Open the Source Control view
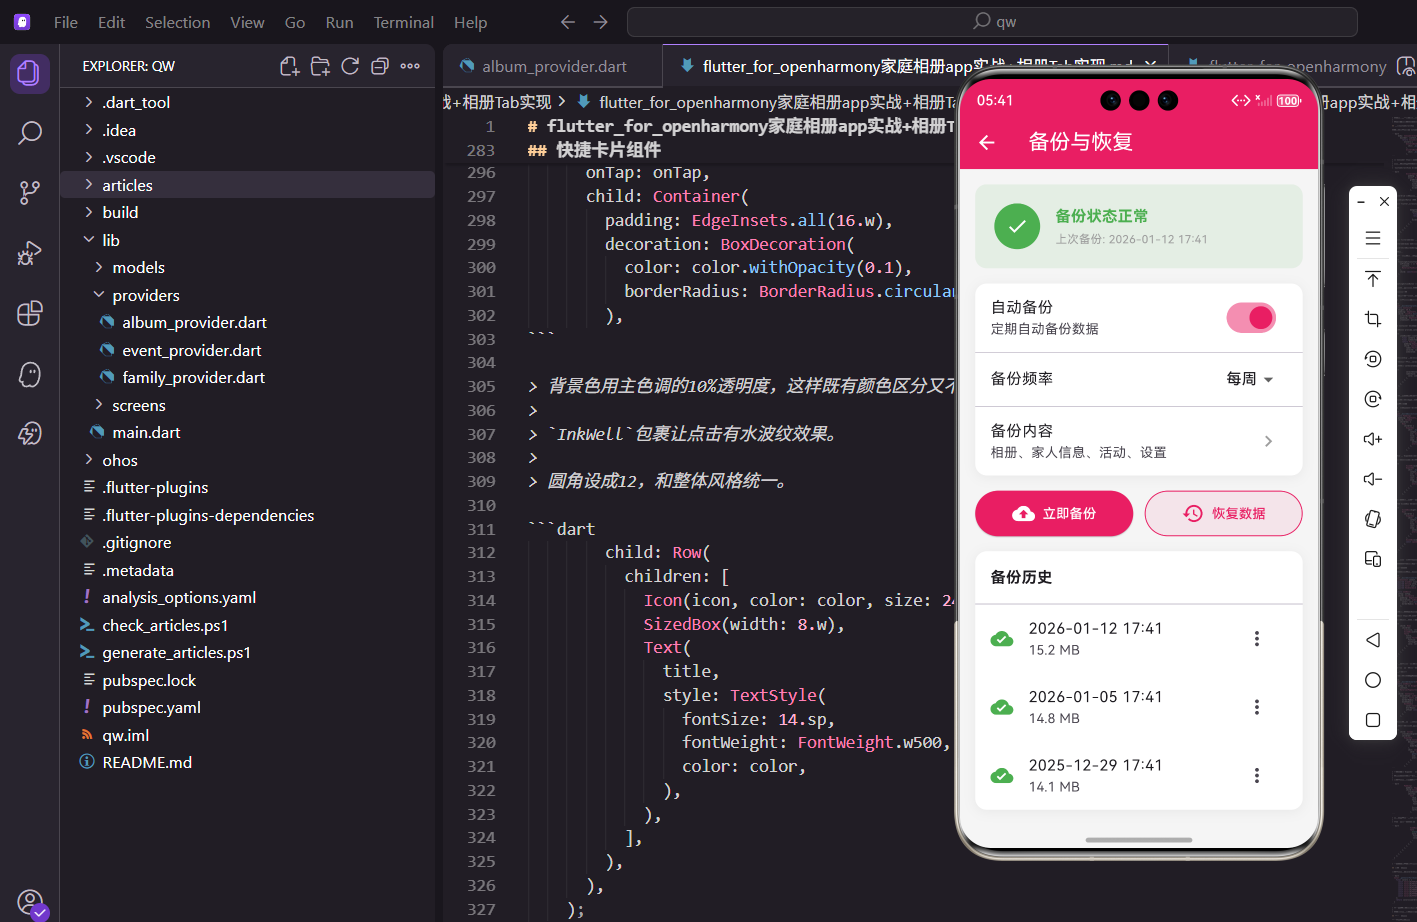Screen dimensions: 1417x922 click(30, 192)
